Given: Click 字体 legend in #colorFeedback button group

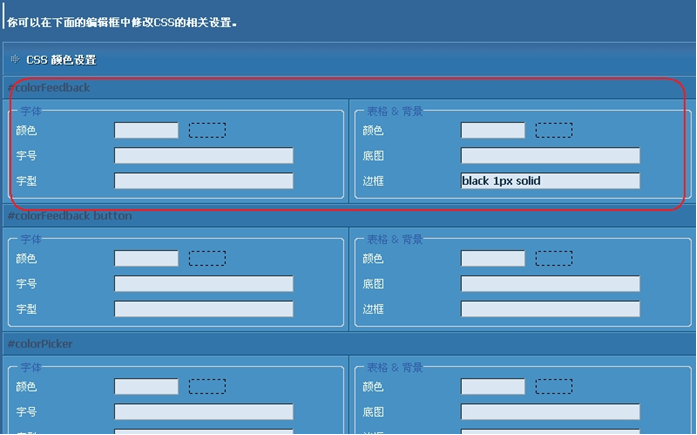Looking at the screenshot, I should tap(31, 239).
